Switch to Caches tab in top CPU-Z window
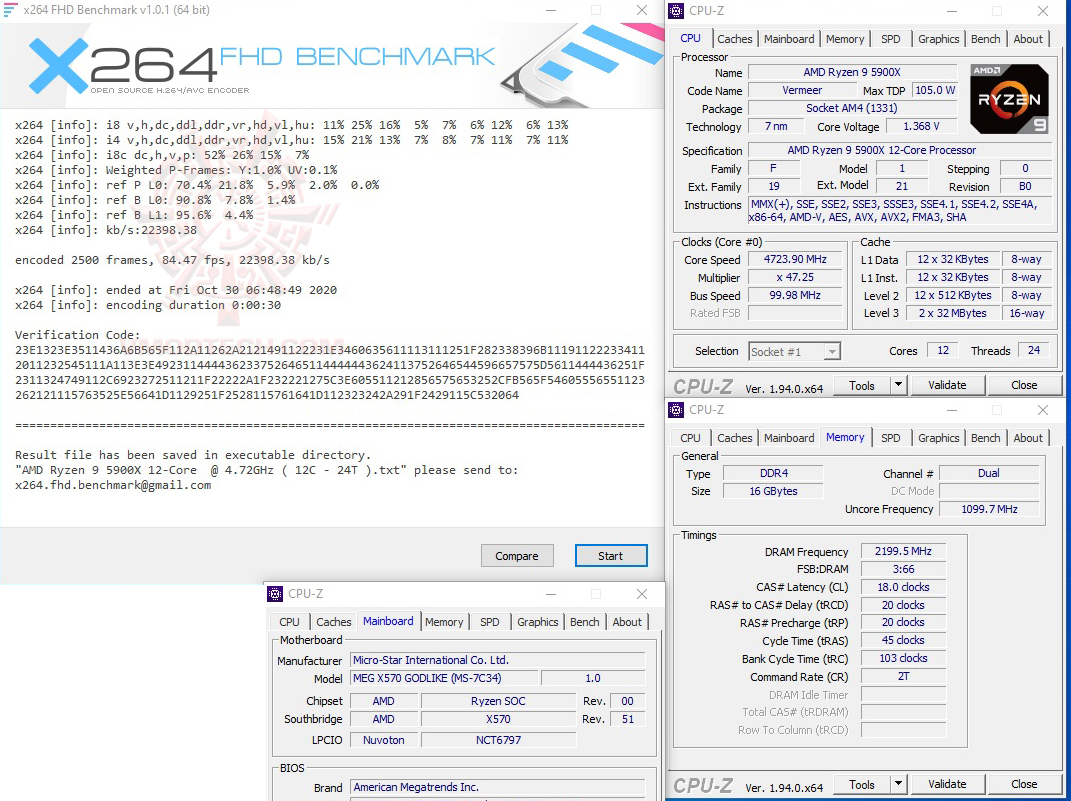Screen dimensions: 1071x801 (735, 39)
